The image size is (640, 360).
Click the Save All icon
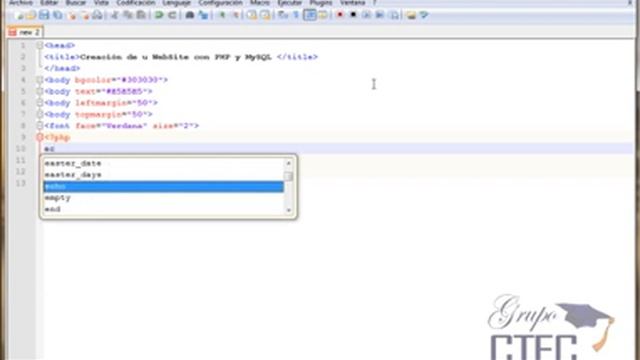[x=58, y=16]
